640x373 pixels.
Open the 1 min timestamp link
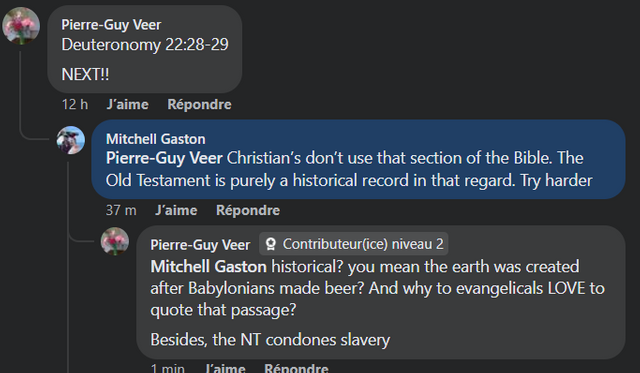pos(167,368)
